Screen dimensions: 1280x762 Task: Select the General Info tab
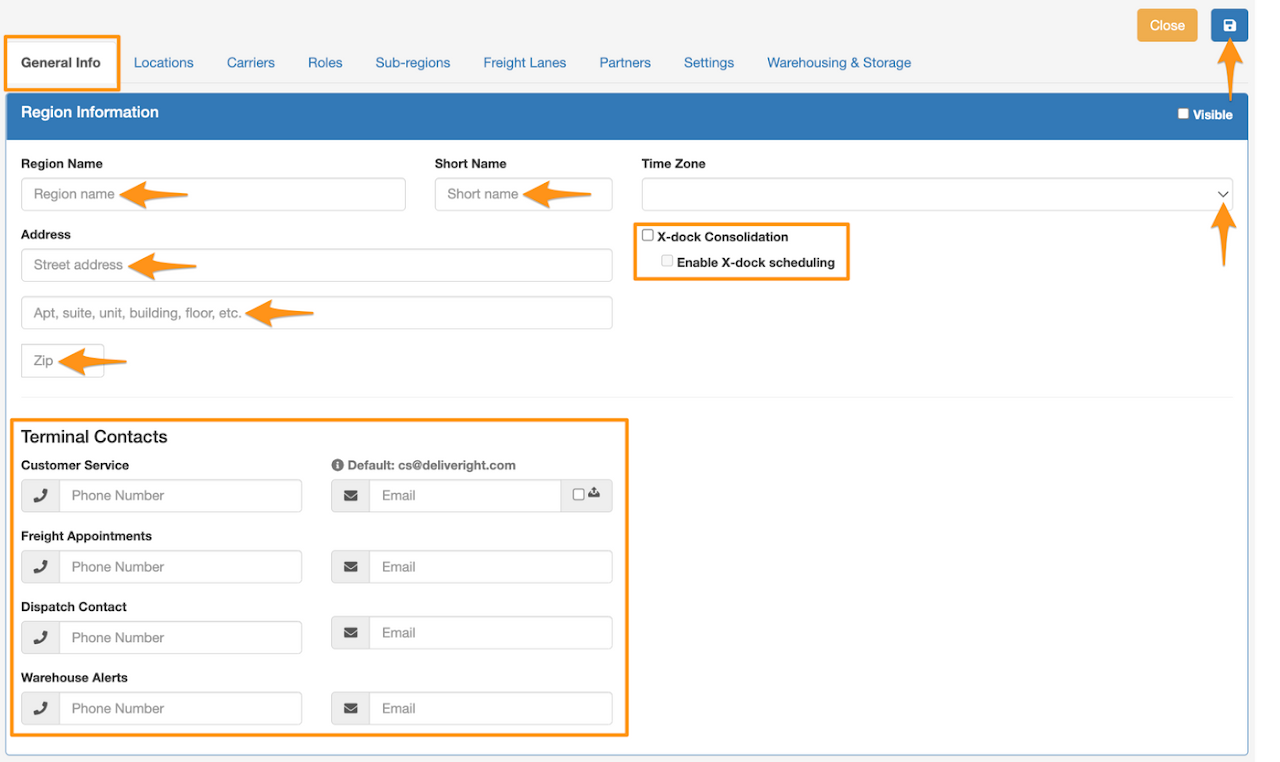[61, 62]
